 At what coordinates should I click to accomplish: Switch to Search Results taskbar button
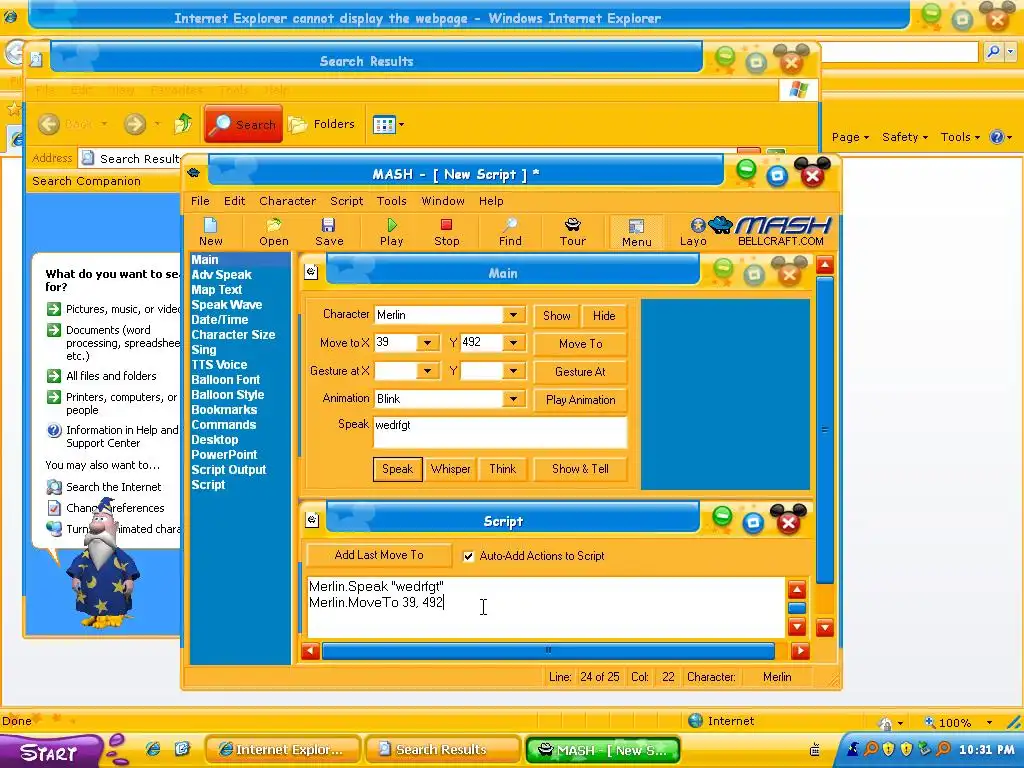[442, 750]
